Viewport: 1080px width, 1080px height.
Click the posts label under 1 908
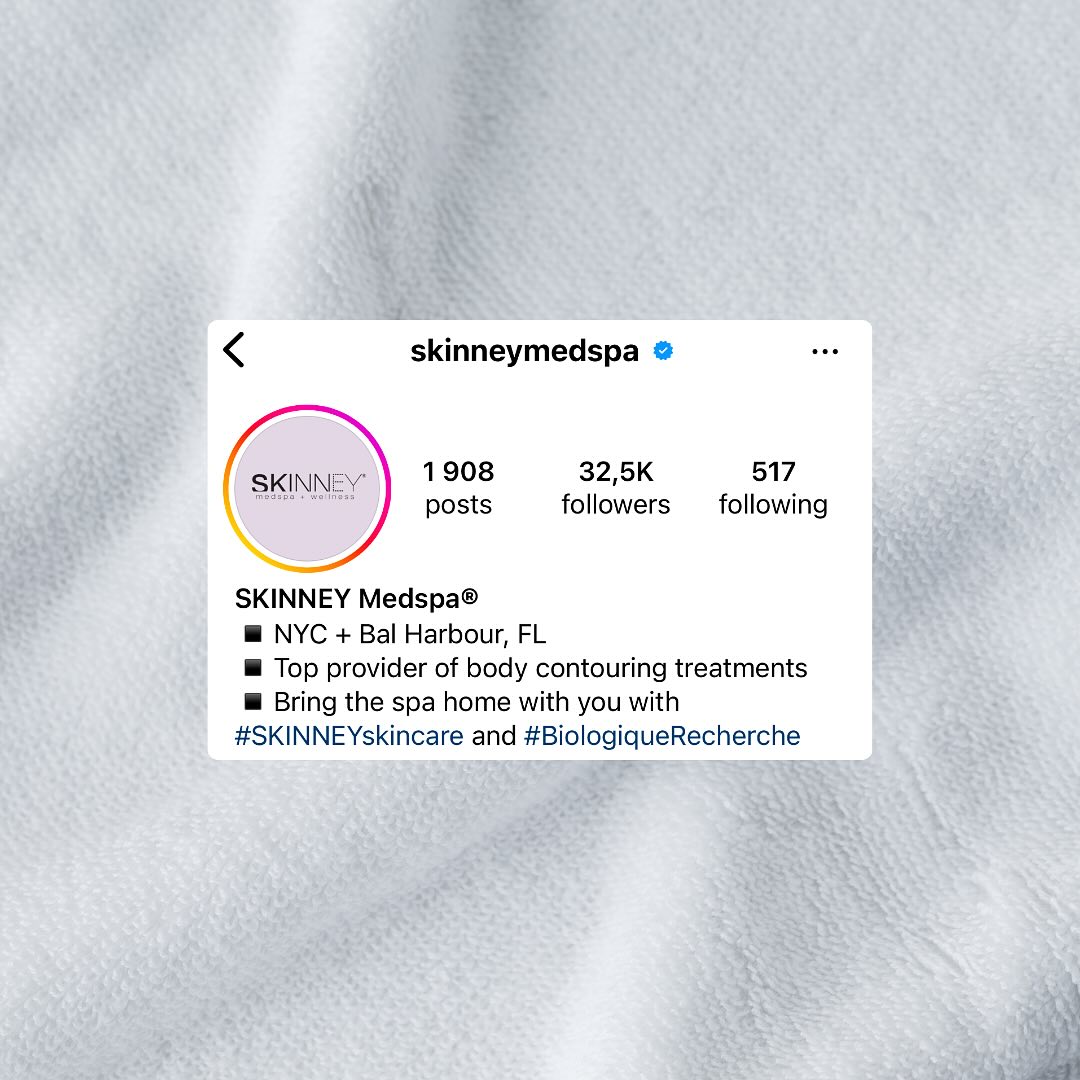point(458,505)
